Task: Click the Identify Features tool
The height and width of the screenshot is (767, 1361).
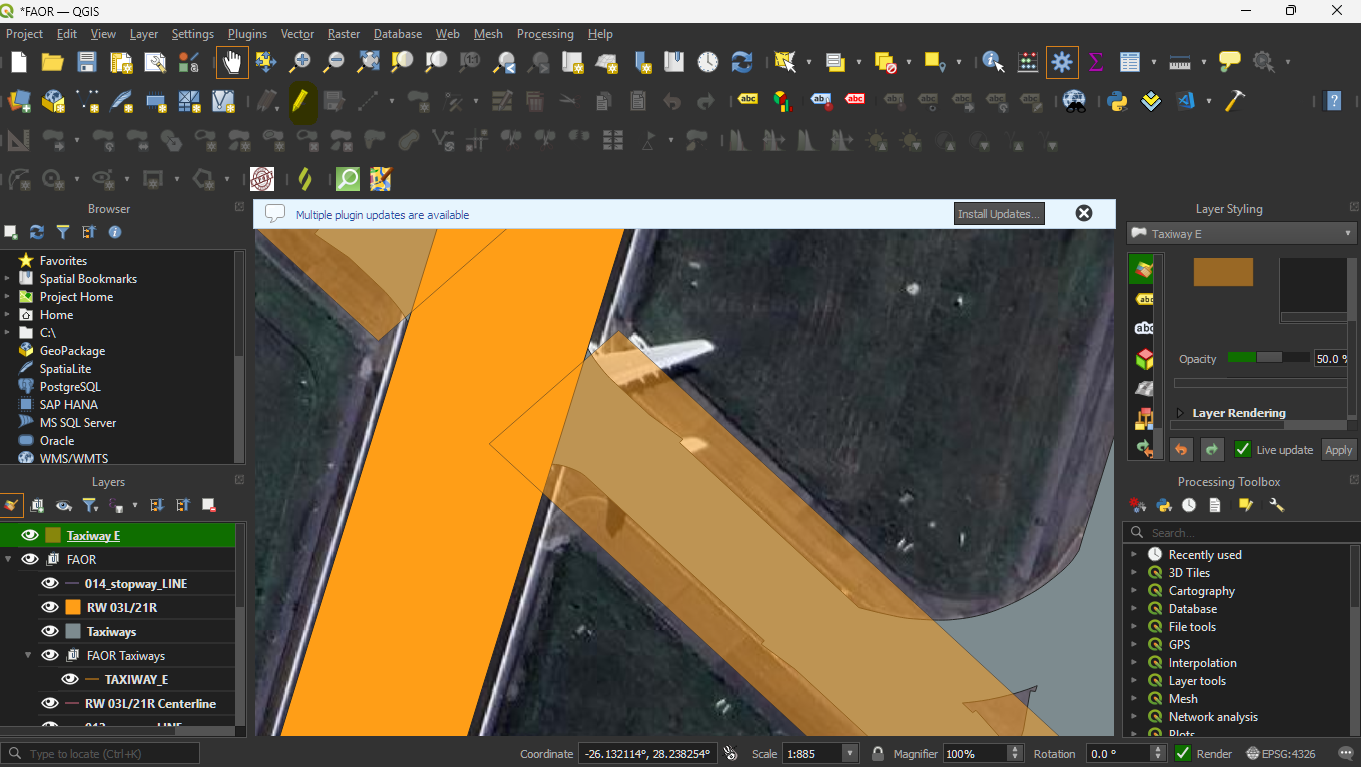Action: [x=993, y=62]
